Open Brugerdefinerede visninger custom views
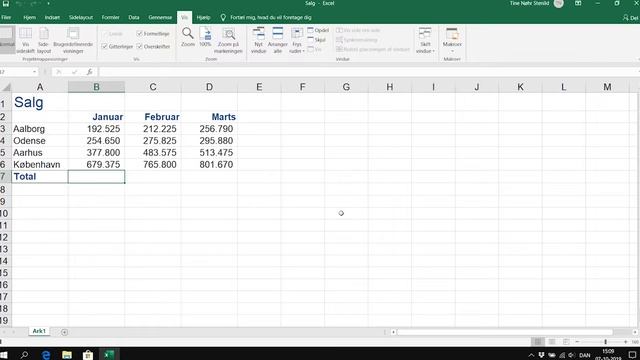This screenshot has height=360, width=640. click(73, 40)
